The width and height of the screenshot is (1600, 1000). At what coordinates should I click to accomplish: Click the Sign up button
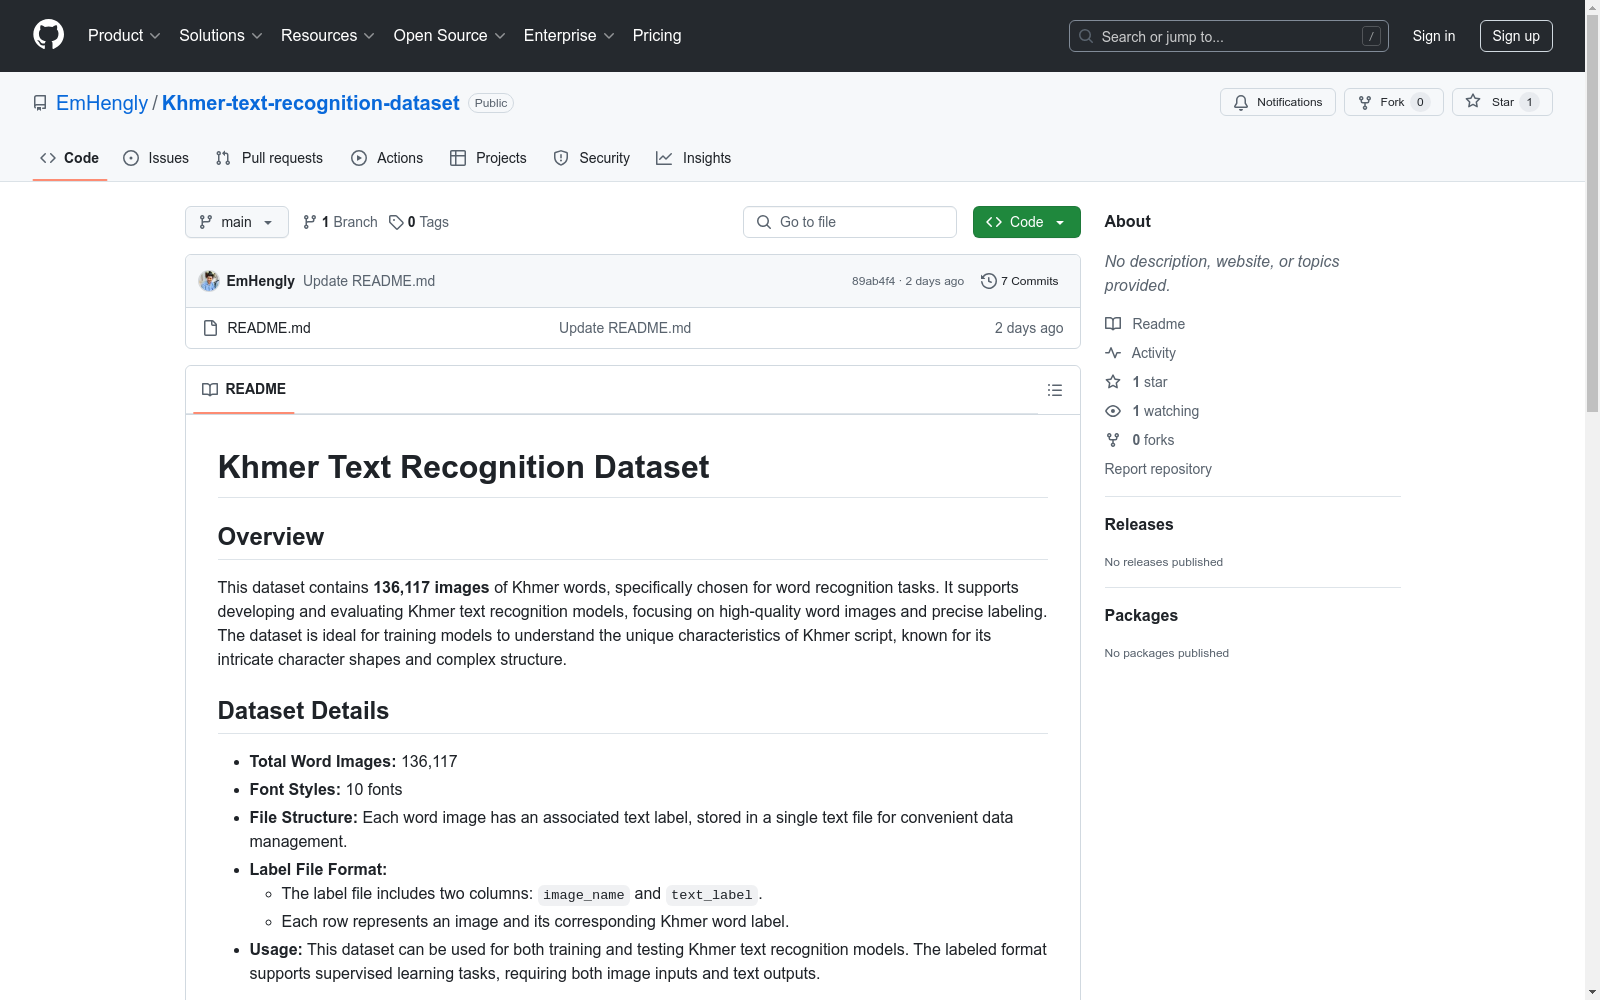point(1516,36)
